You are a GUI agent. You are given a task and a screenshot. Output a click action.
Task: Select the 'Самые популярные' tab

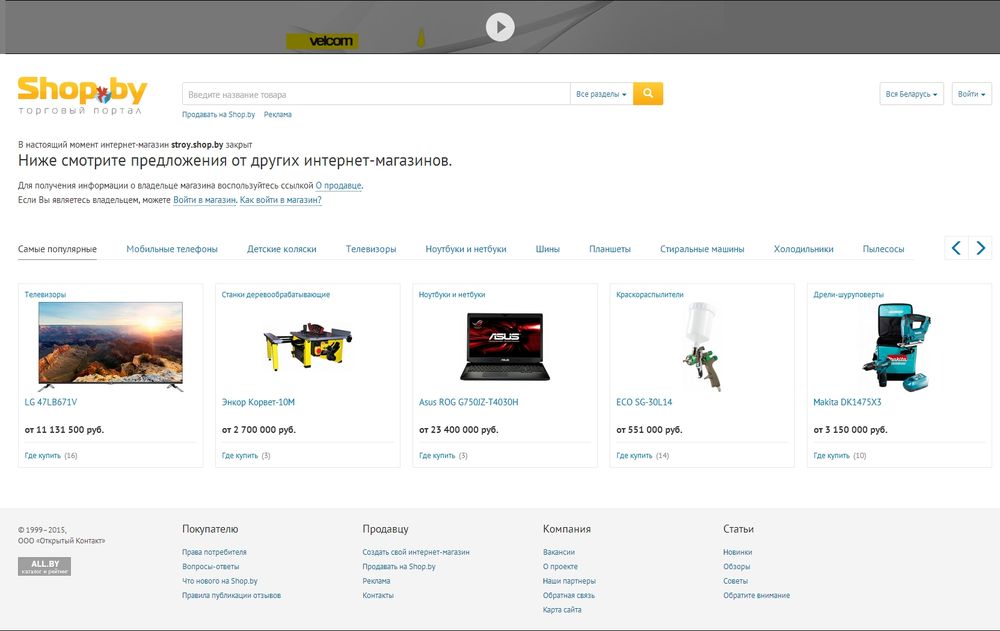coord(57,249)
